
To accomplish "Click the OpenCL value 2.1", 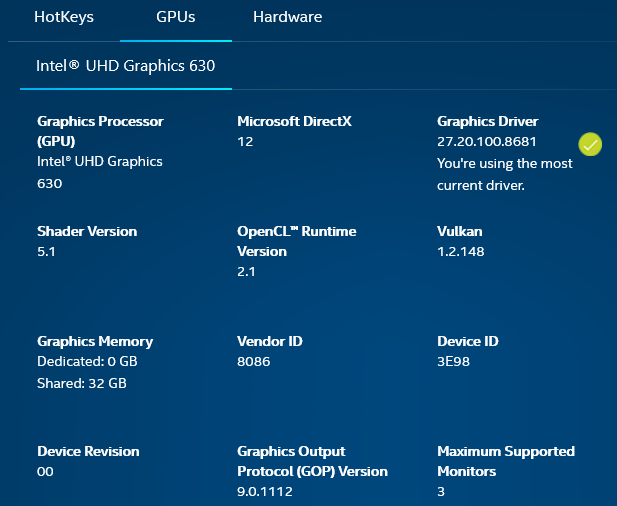I will pos(246,272).
